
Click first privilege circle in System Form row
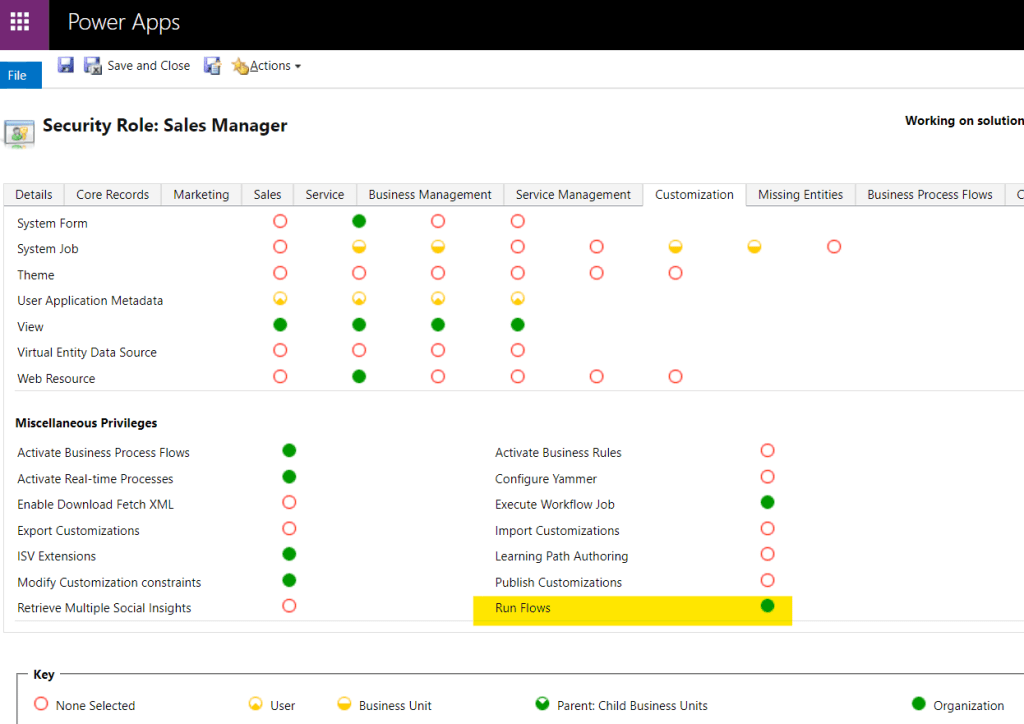[280, 221]
